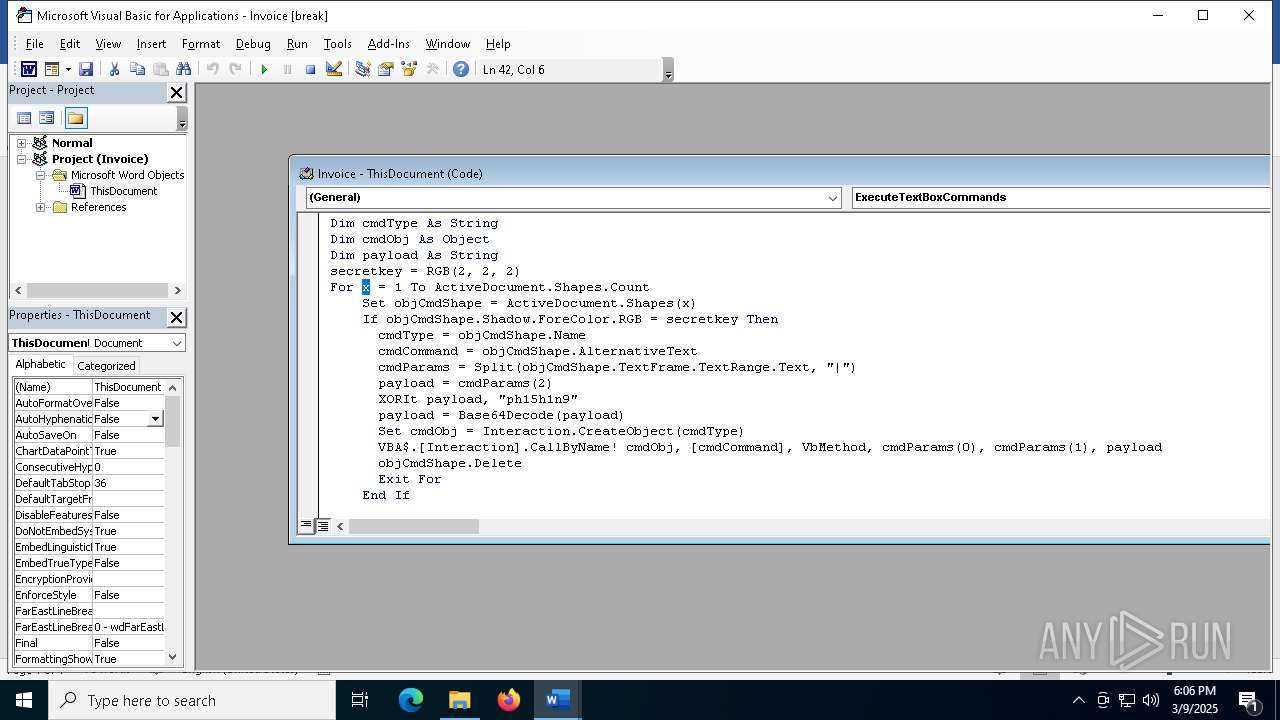Viewport: 1280px width, 720px height.
Task: Open the Run menu
Action: pyautogui.click(x=297, y=44)
